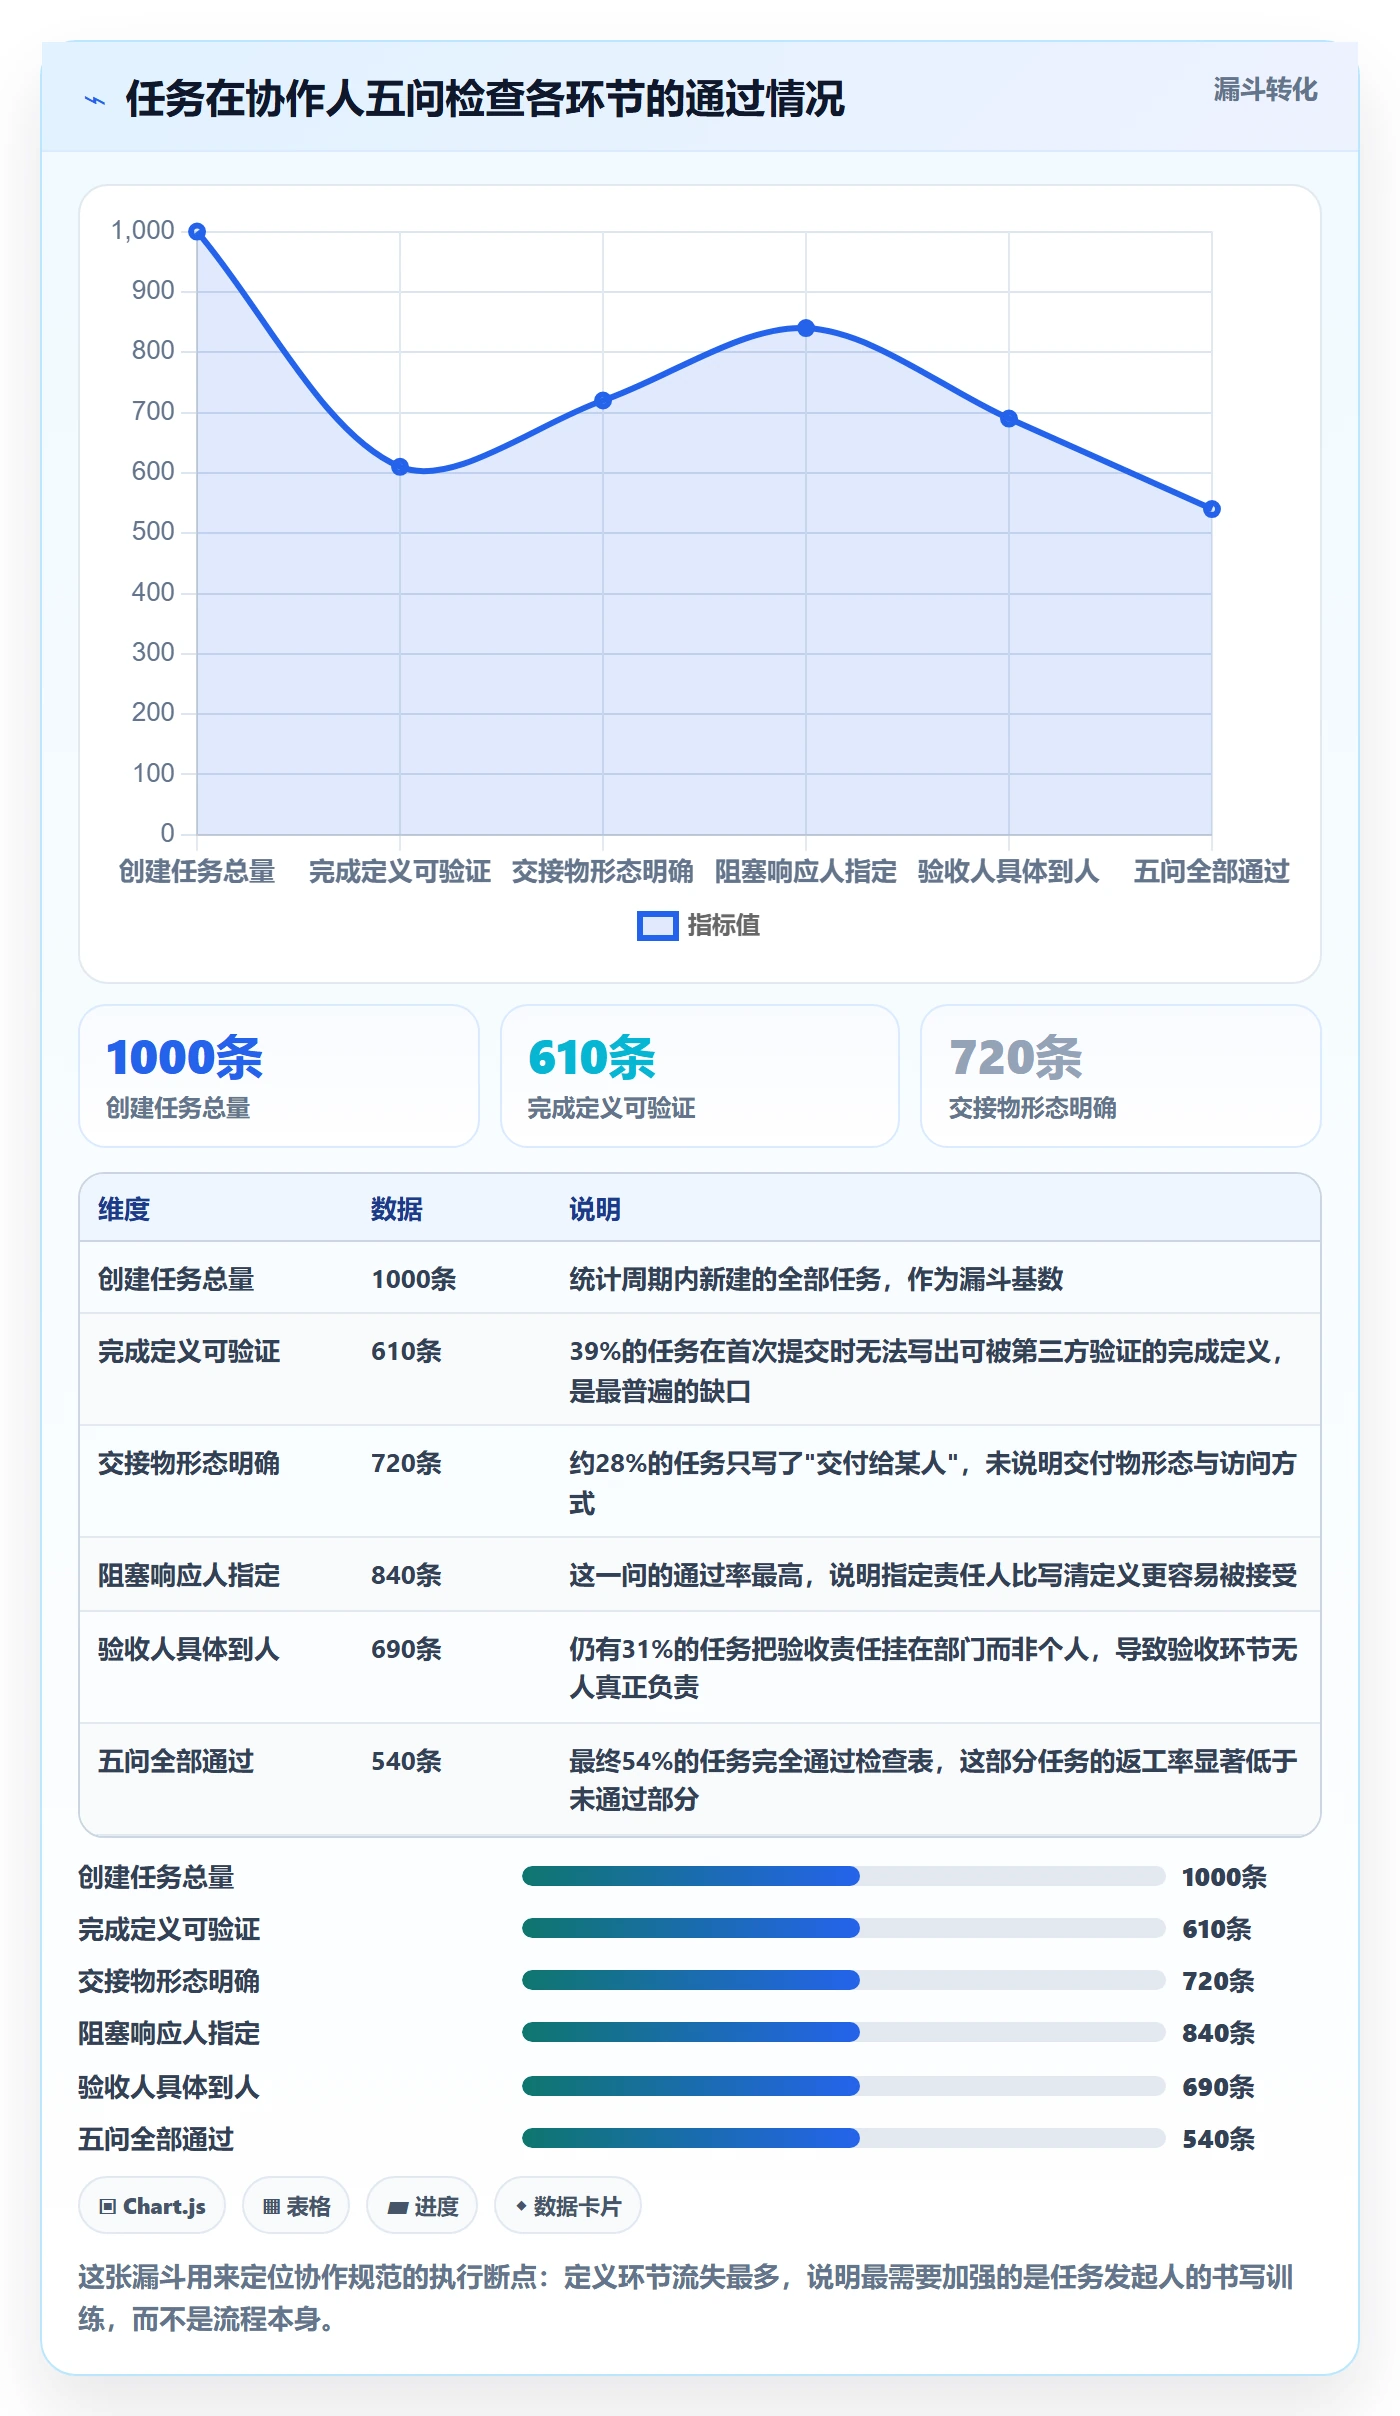Click the 1,000 y-axis tick label
1400x2416 pixels.
point(143,231)
